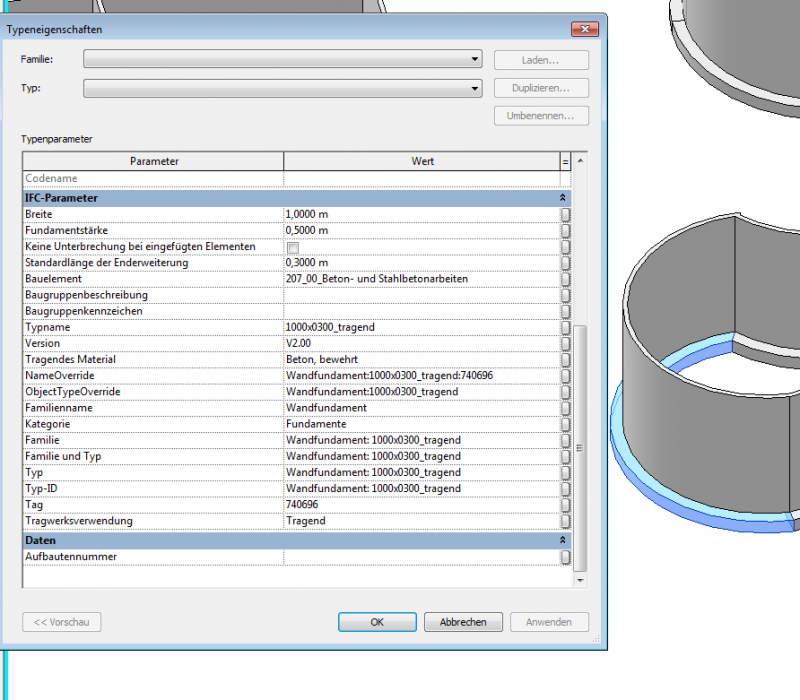The height and width of the screenshot is (700, 800).
Task: Click the Abbrechen button
Action: [463, 622]
